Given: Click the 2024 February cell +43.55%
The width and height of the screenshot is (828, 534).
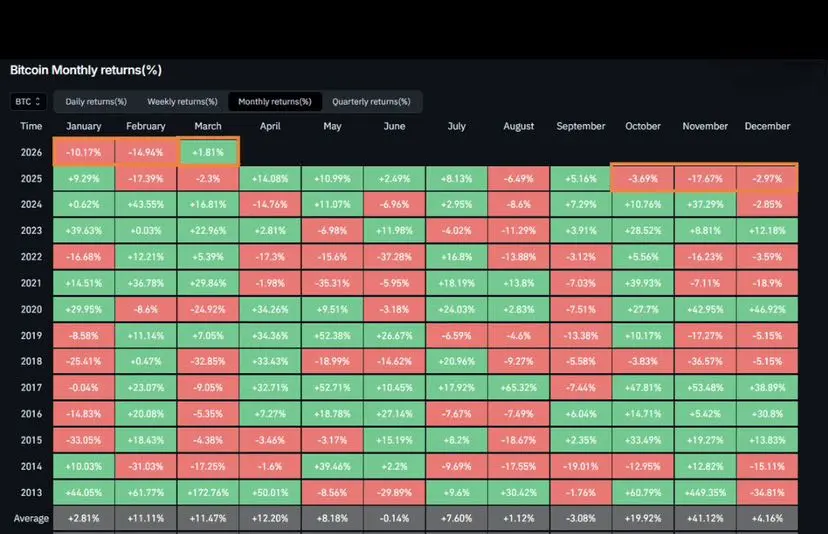Looking at the screenshot, I should click(x=146, y=204).
